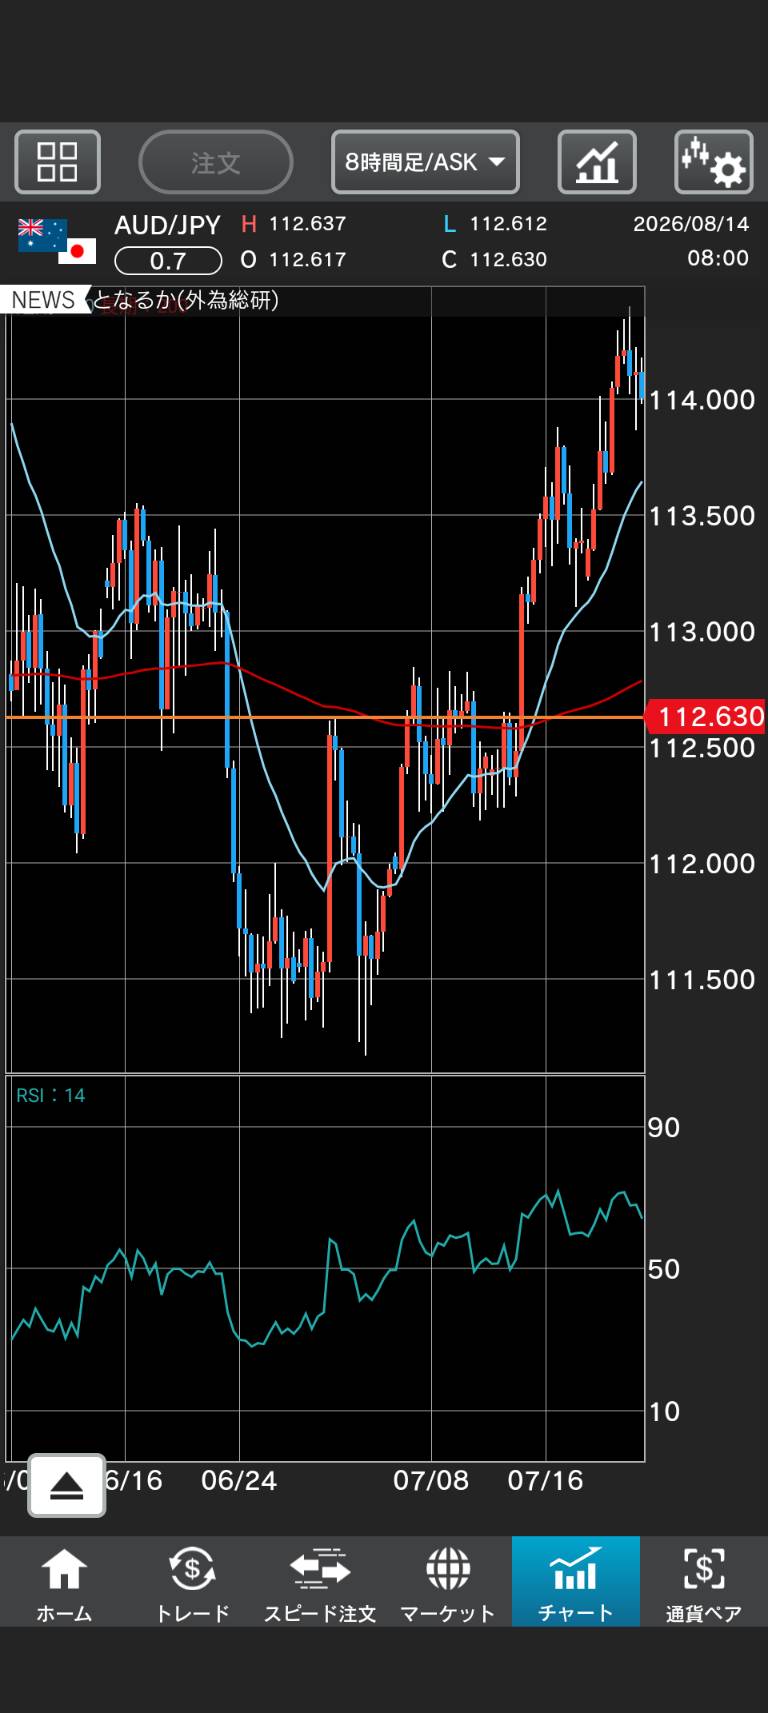Tap the RSI : 14 indicator label
This screenshot has width=768, height=1713.
point(50,1095)
